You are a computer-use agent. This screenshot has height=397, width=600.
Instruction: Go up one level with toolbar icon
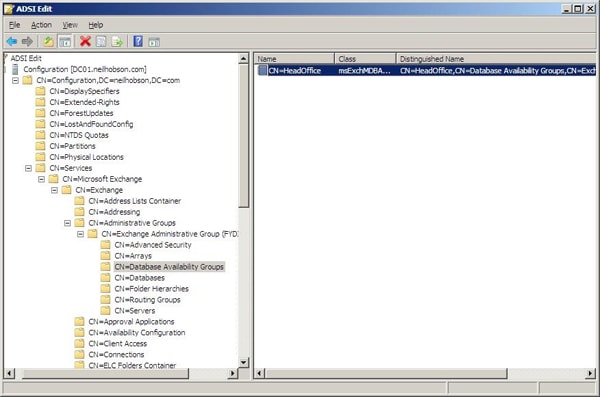pyautogui.click(x=49, y=41)
